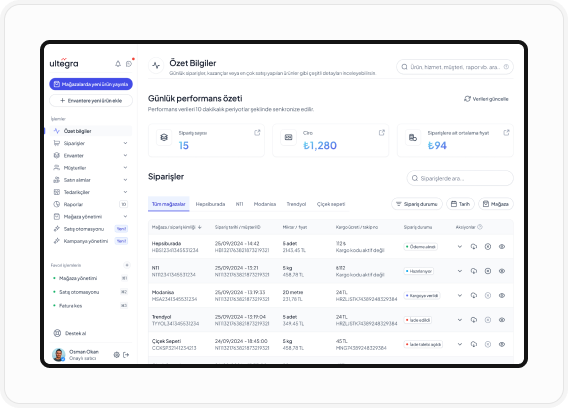The image size is (568, 408).
Task: Expand the Trendyol order row chevron
Action: (x=460, y=320)
